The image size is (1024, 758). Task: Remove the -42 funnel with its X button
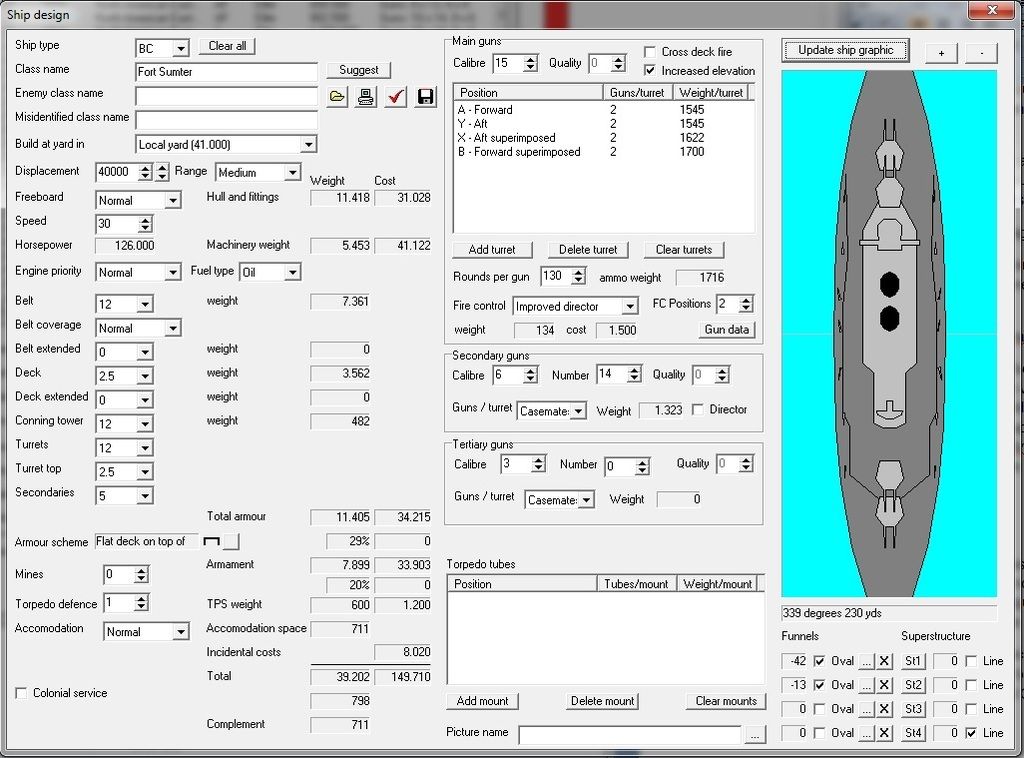(884, 661)
